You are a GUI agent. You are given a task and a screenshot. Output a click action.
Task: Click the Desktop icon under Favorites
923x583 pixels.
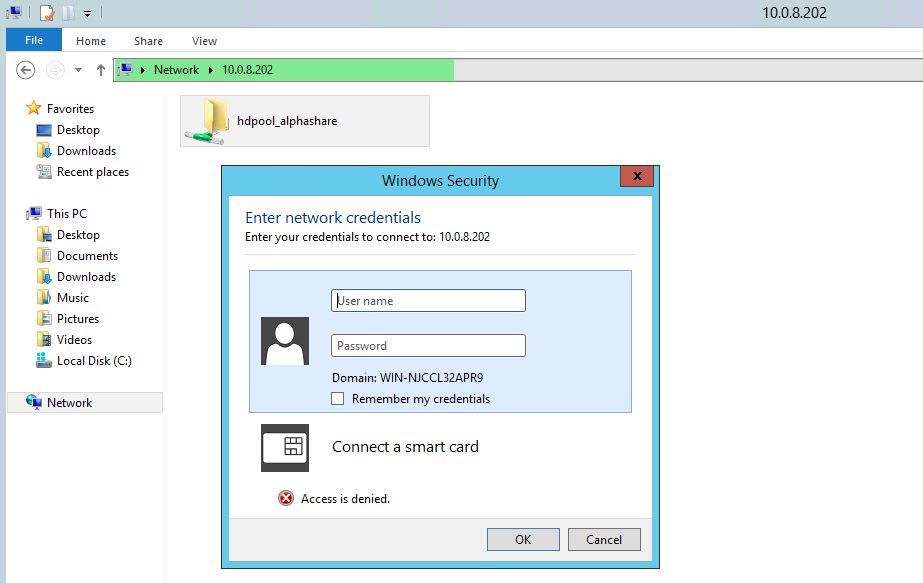[44, 130]
